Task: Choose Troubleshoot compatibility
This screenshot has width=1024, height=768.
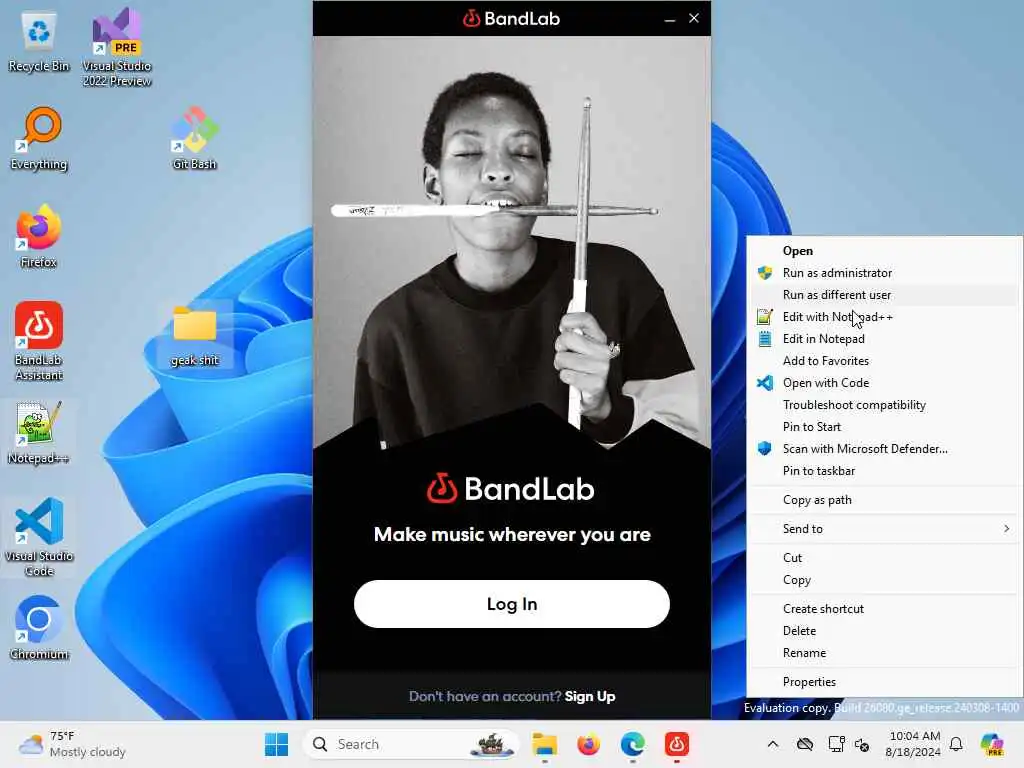Action: [884, 405]
